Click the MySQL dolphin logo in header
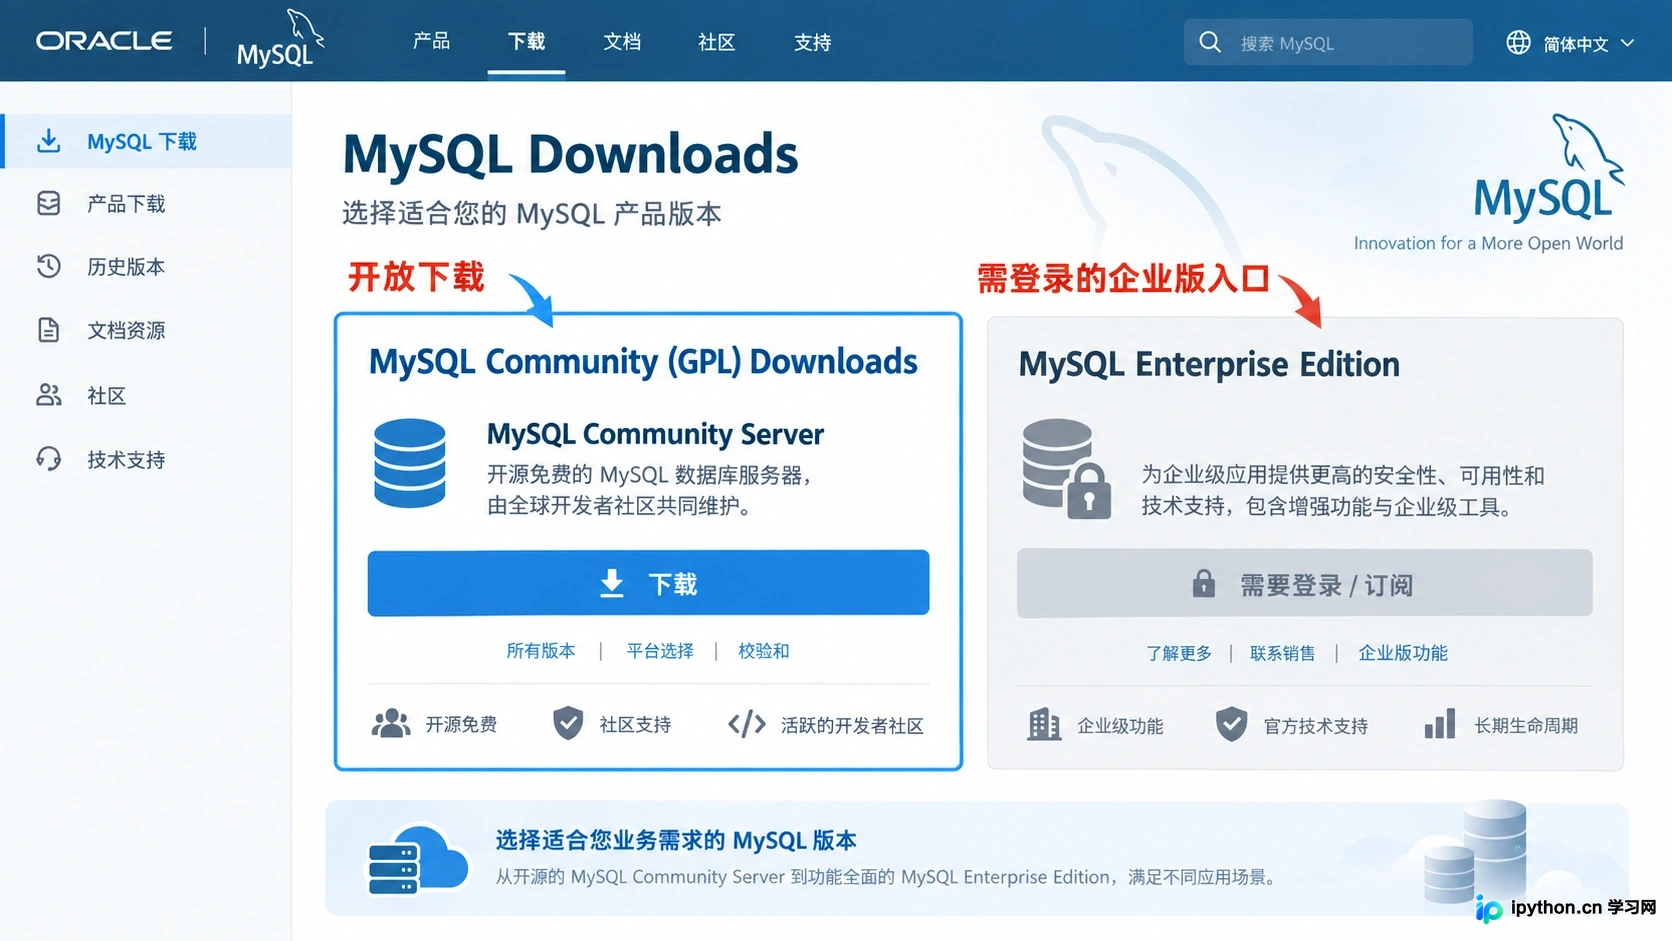The image size is (1672, 941). pyautogui.click(x=281, y=39)
